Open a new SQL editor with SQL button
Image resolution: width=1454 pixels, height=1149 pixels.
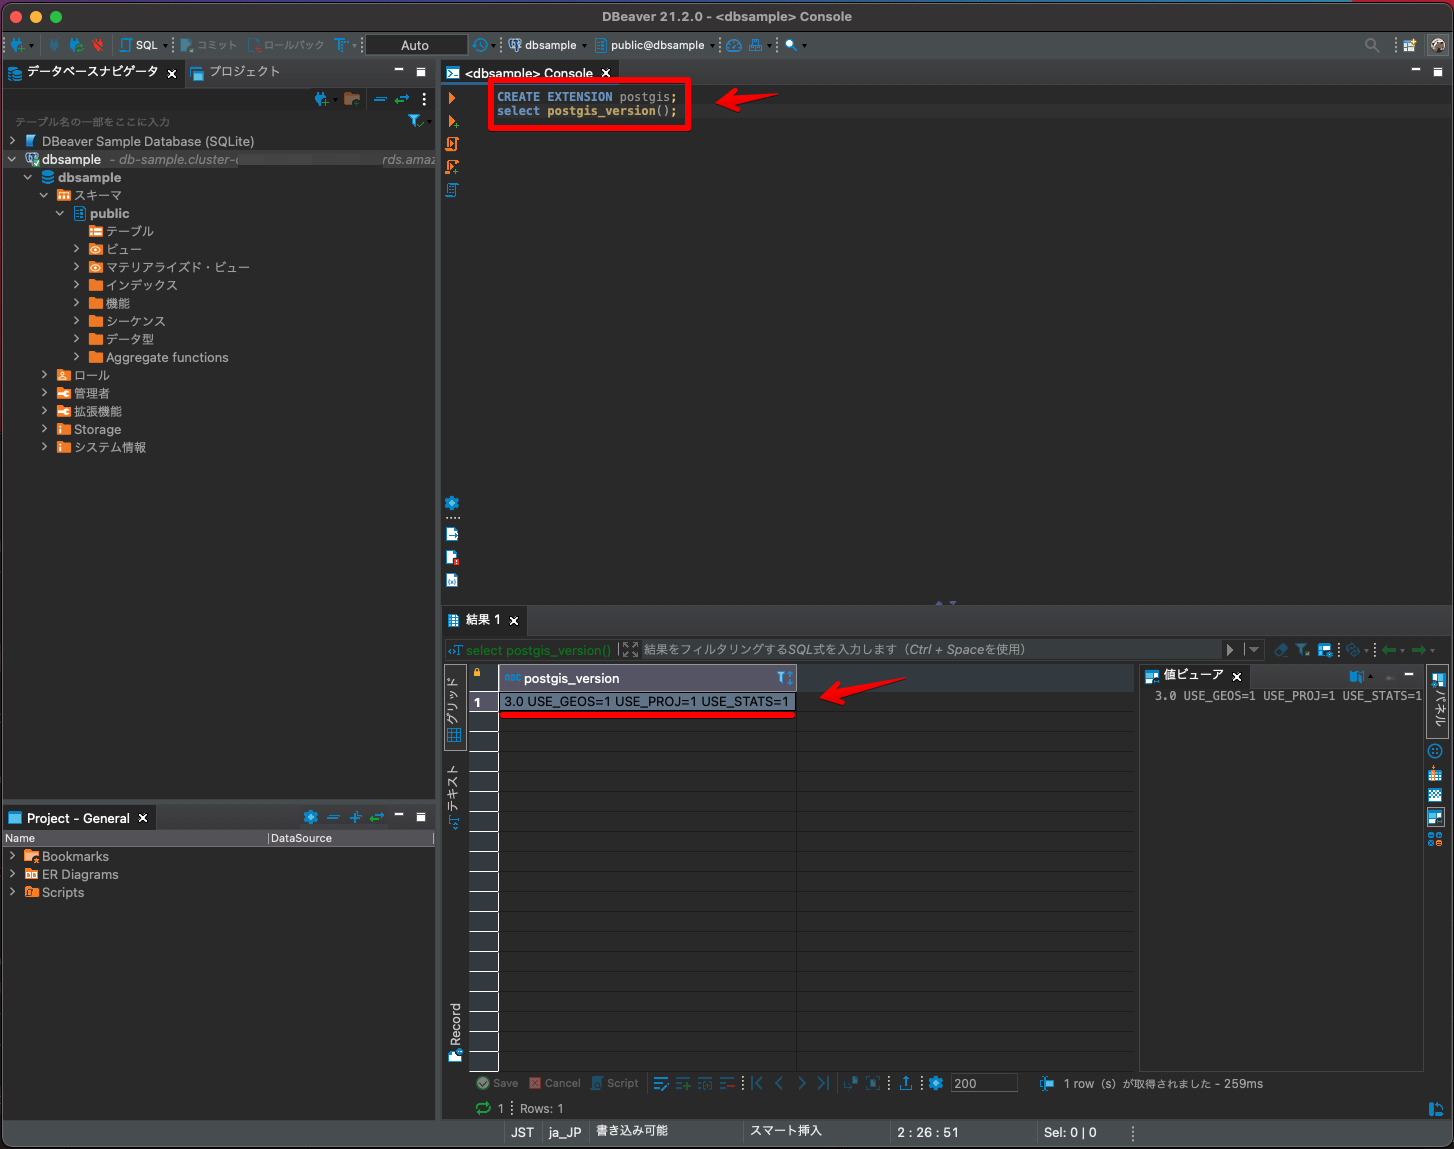pyautogui.click(x=139, y=45)
